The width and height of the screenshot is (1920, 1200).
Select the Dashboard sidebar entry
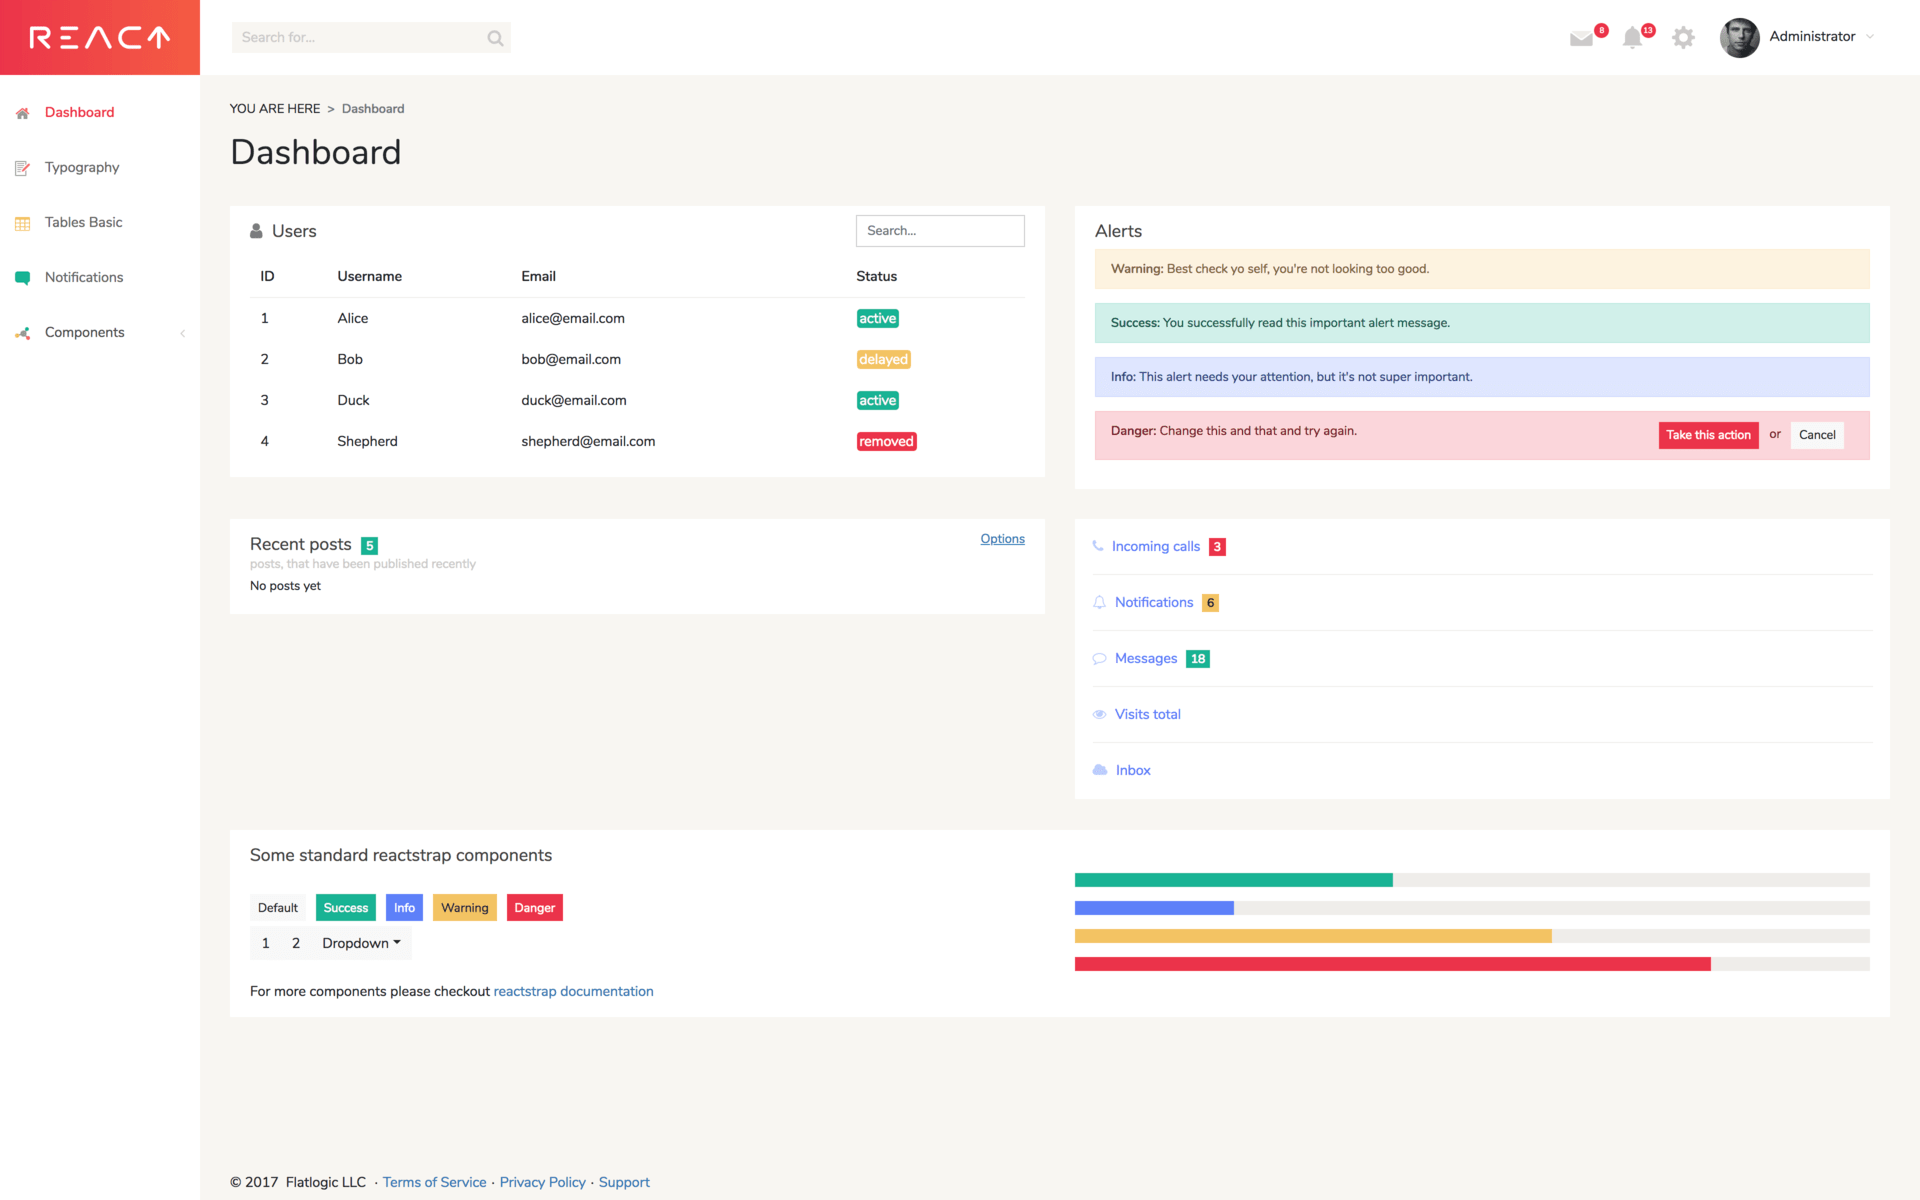point(79,112)
